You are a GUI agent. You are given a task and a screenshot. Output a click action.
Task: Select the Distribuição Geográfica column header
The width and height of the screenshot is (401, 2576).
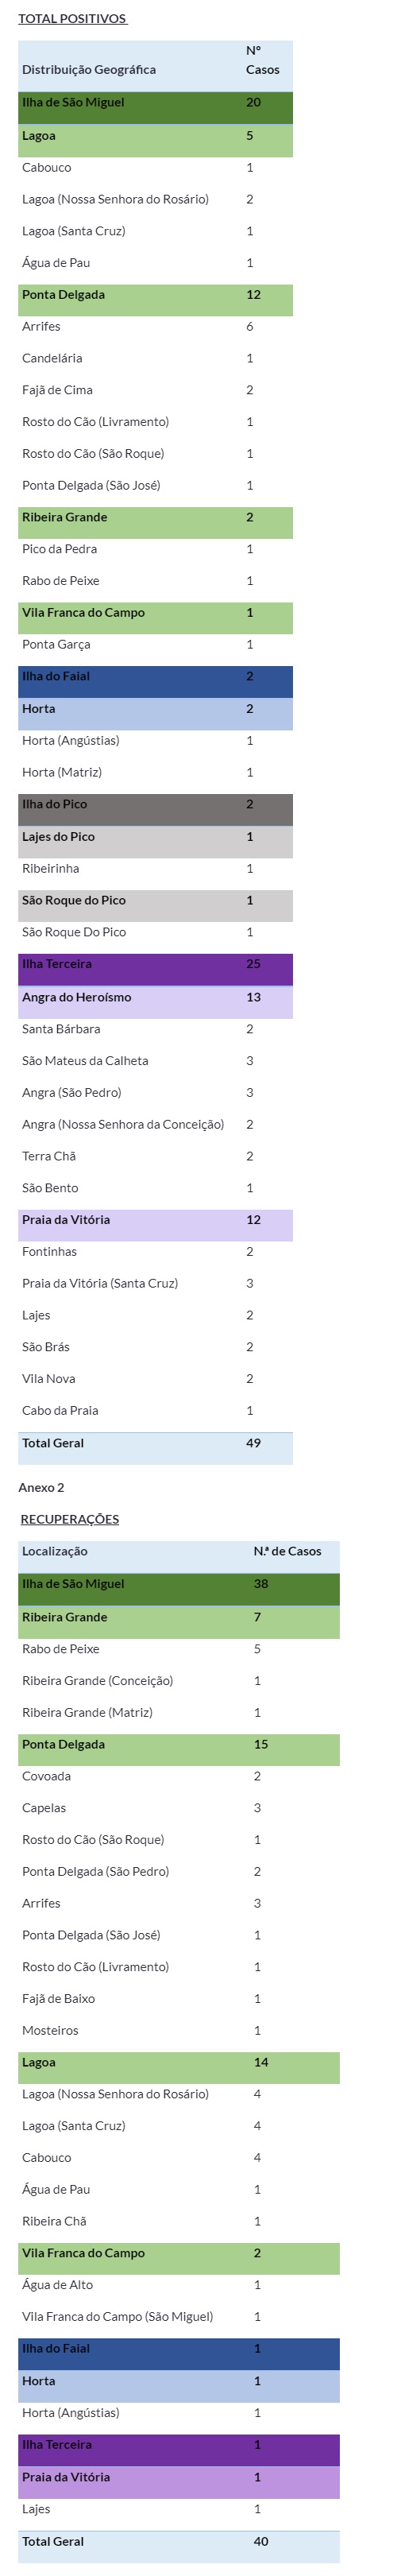(89, 70)
